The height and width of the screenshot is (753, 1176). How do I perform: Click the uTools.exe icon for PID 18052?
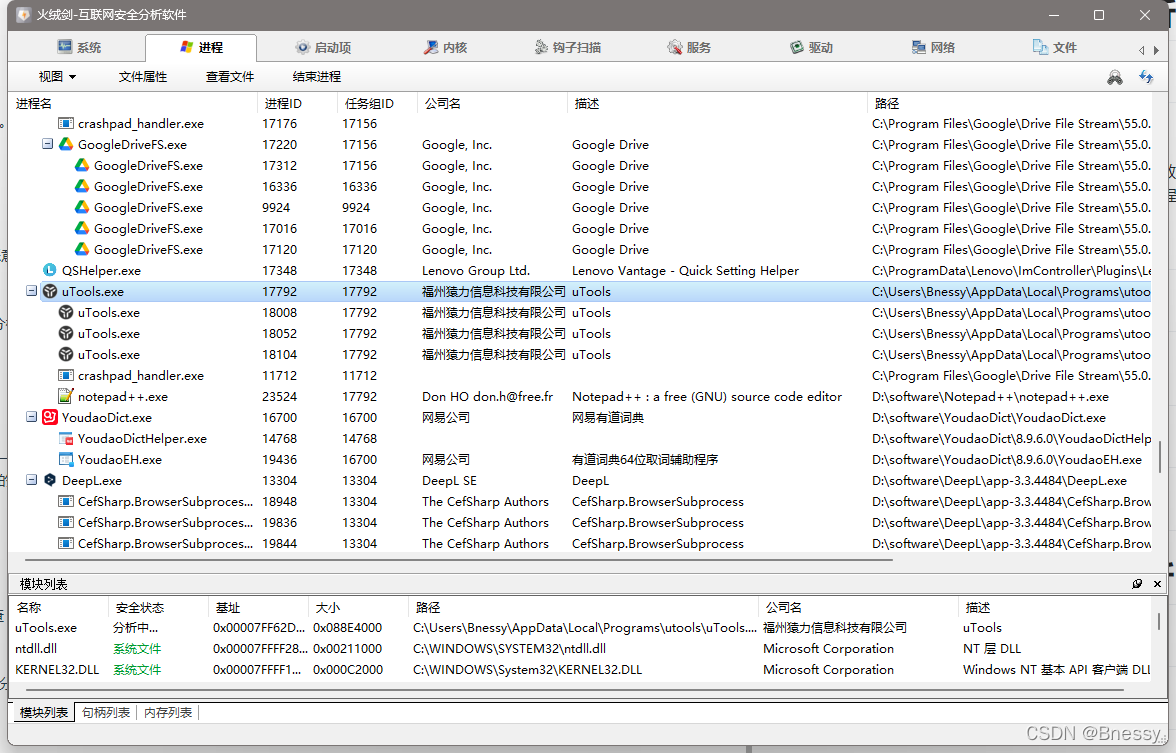(x=66, y=333)
